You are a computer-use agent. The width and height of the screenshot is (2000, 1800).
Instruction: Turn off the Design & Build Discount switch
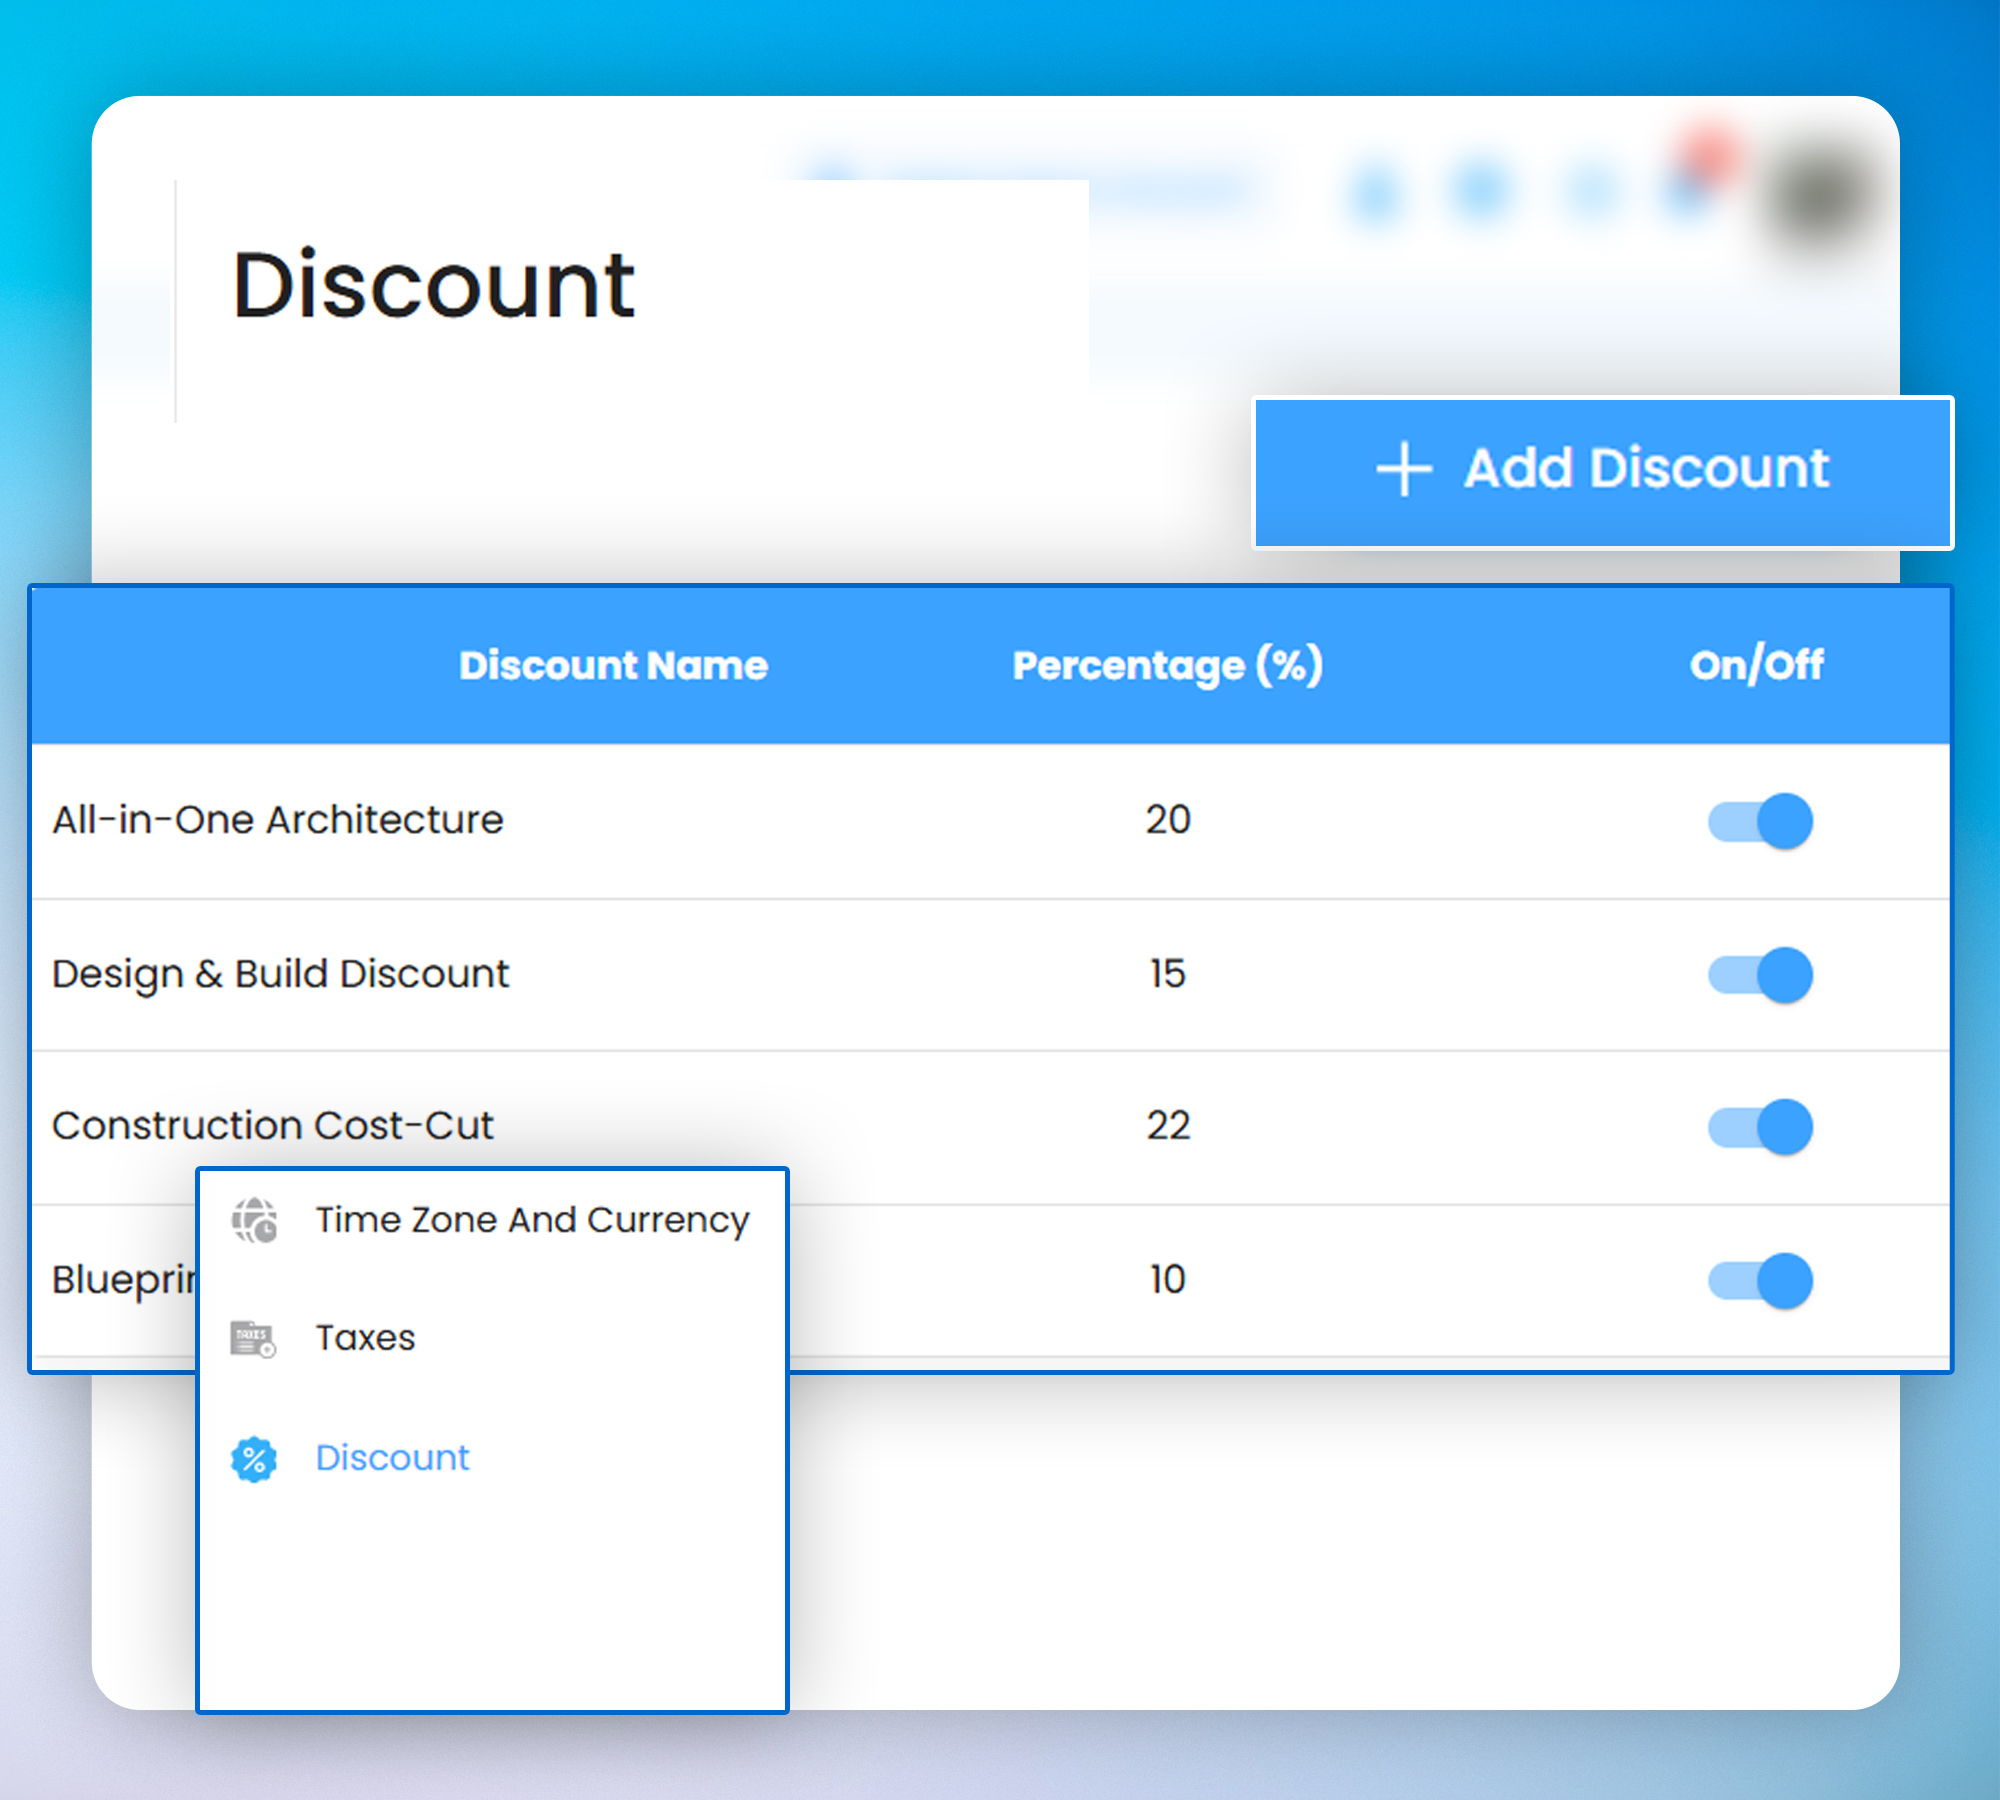click(1761, 975)
